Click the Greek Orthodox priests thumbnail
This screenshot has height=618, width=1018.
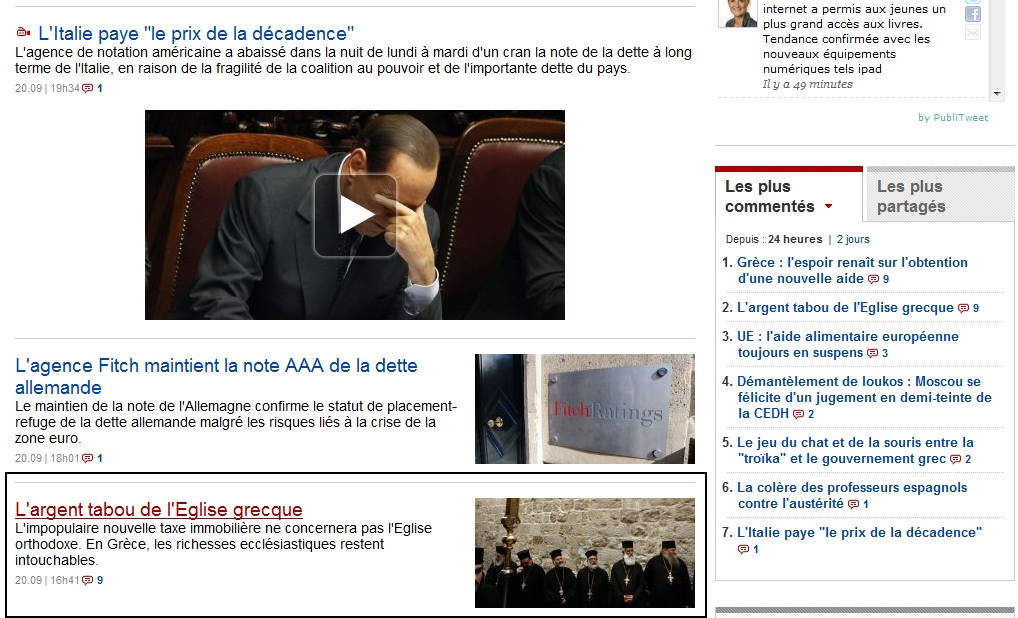(x=584, y=553)
